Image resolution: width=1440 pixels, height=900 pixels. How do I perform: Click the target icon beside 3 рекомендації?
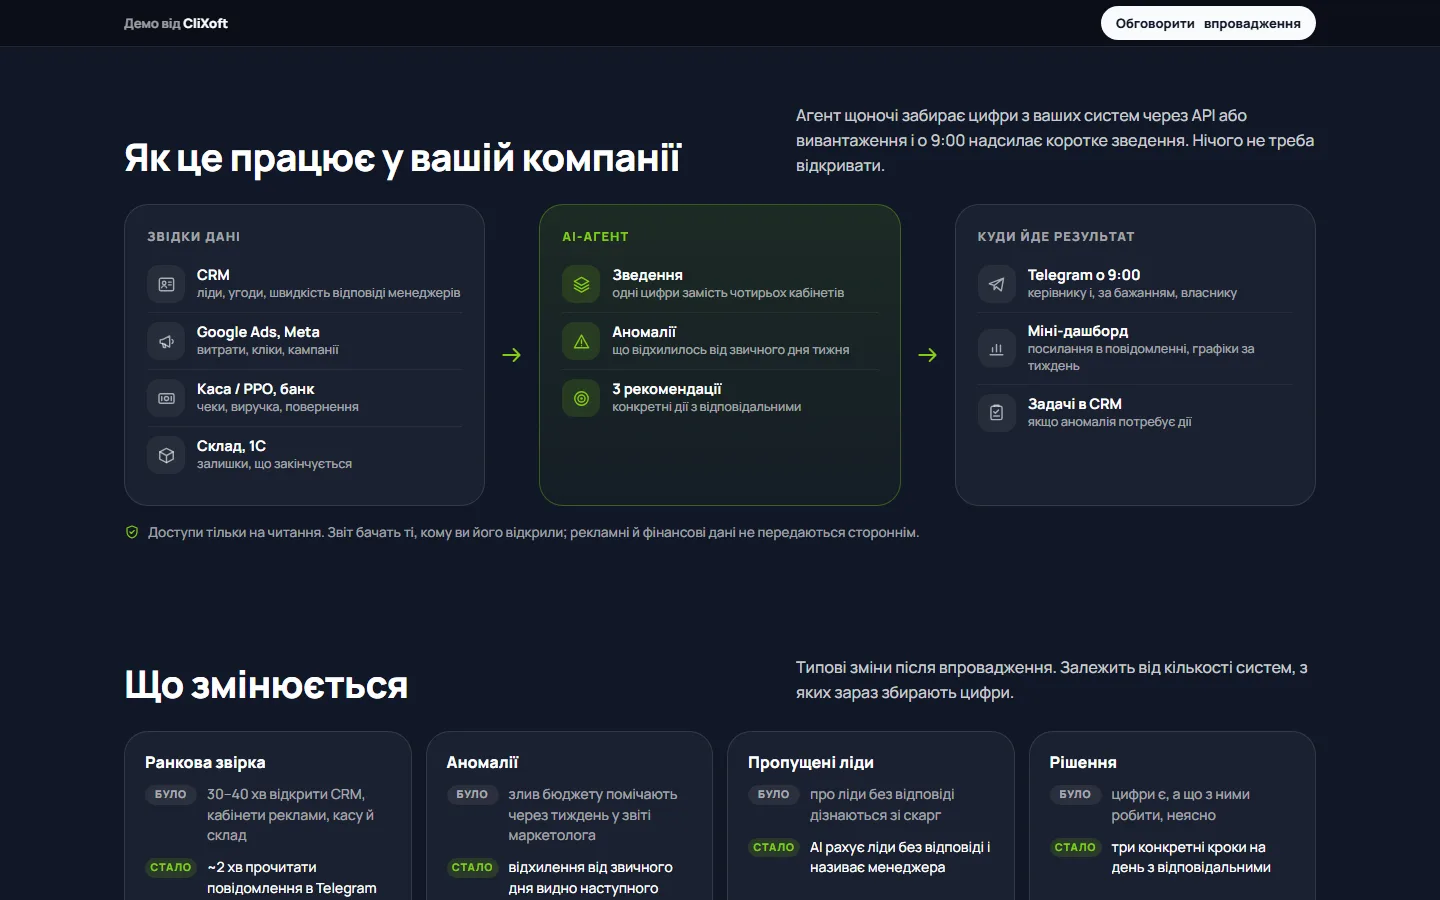click(581, 398)
